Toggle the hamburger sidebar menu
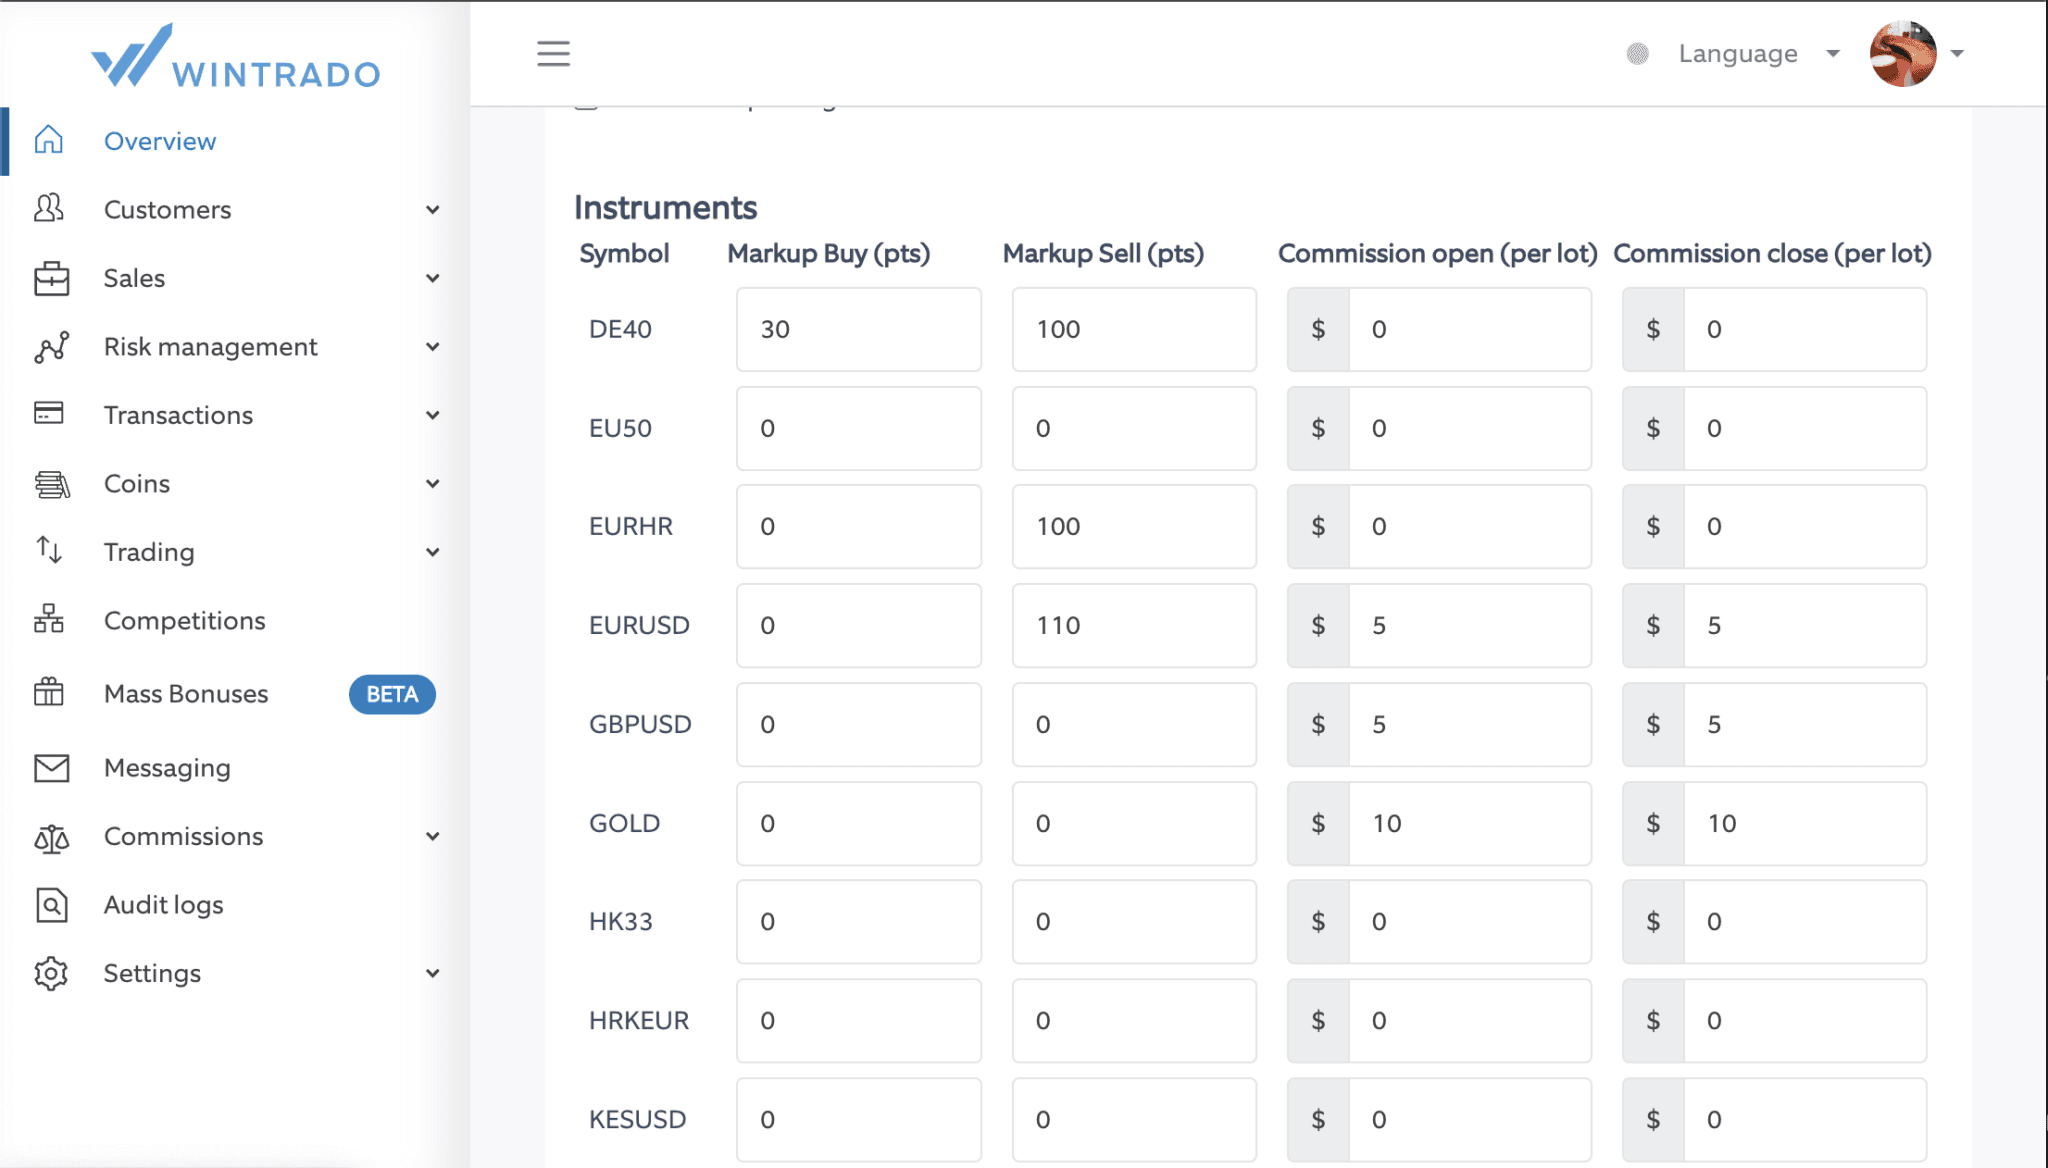The image size is (2048, 1168). click(x=553, y=53)
